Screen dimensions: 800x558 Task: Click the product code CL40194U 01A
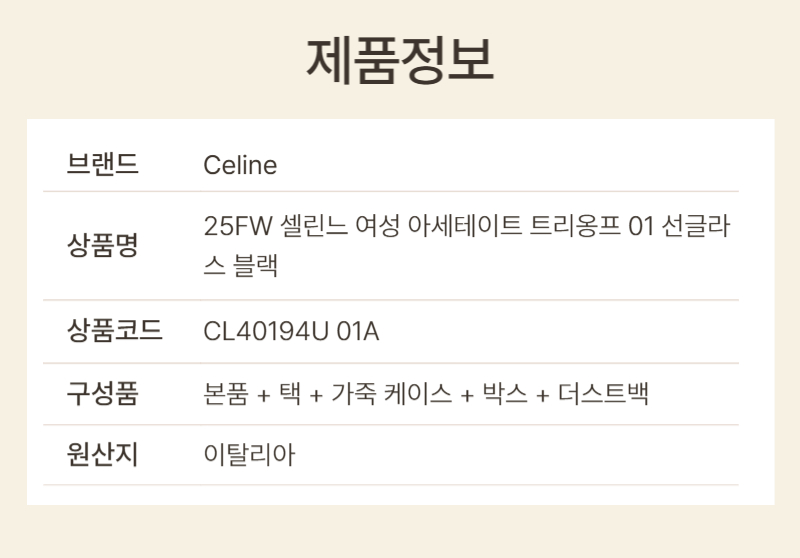tap(291, 331)
